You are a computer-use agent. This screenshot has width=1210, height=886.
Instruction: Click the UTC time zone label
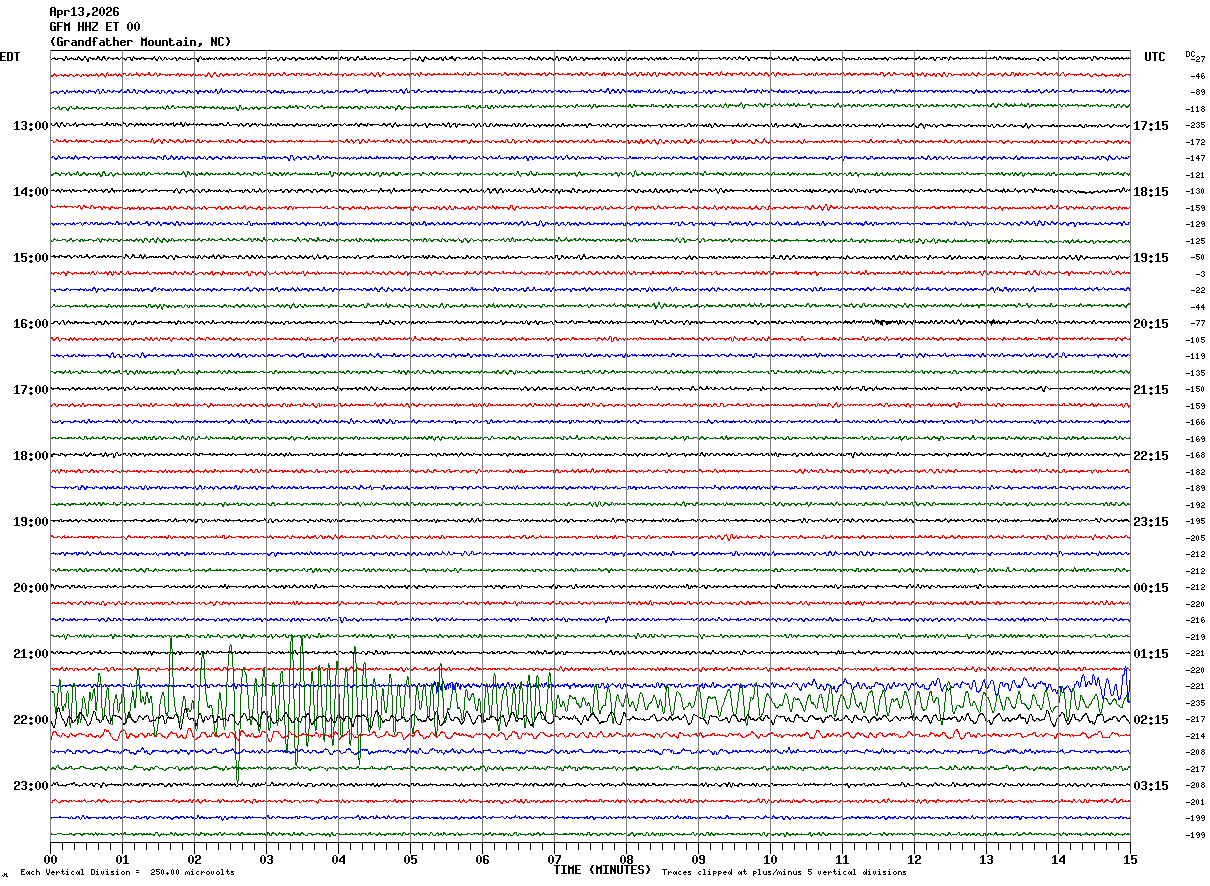tap(1155, 57)
